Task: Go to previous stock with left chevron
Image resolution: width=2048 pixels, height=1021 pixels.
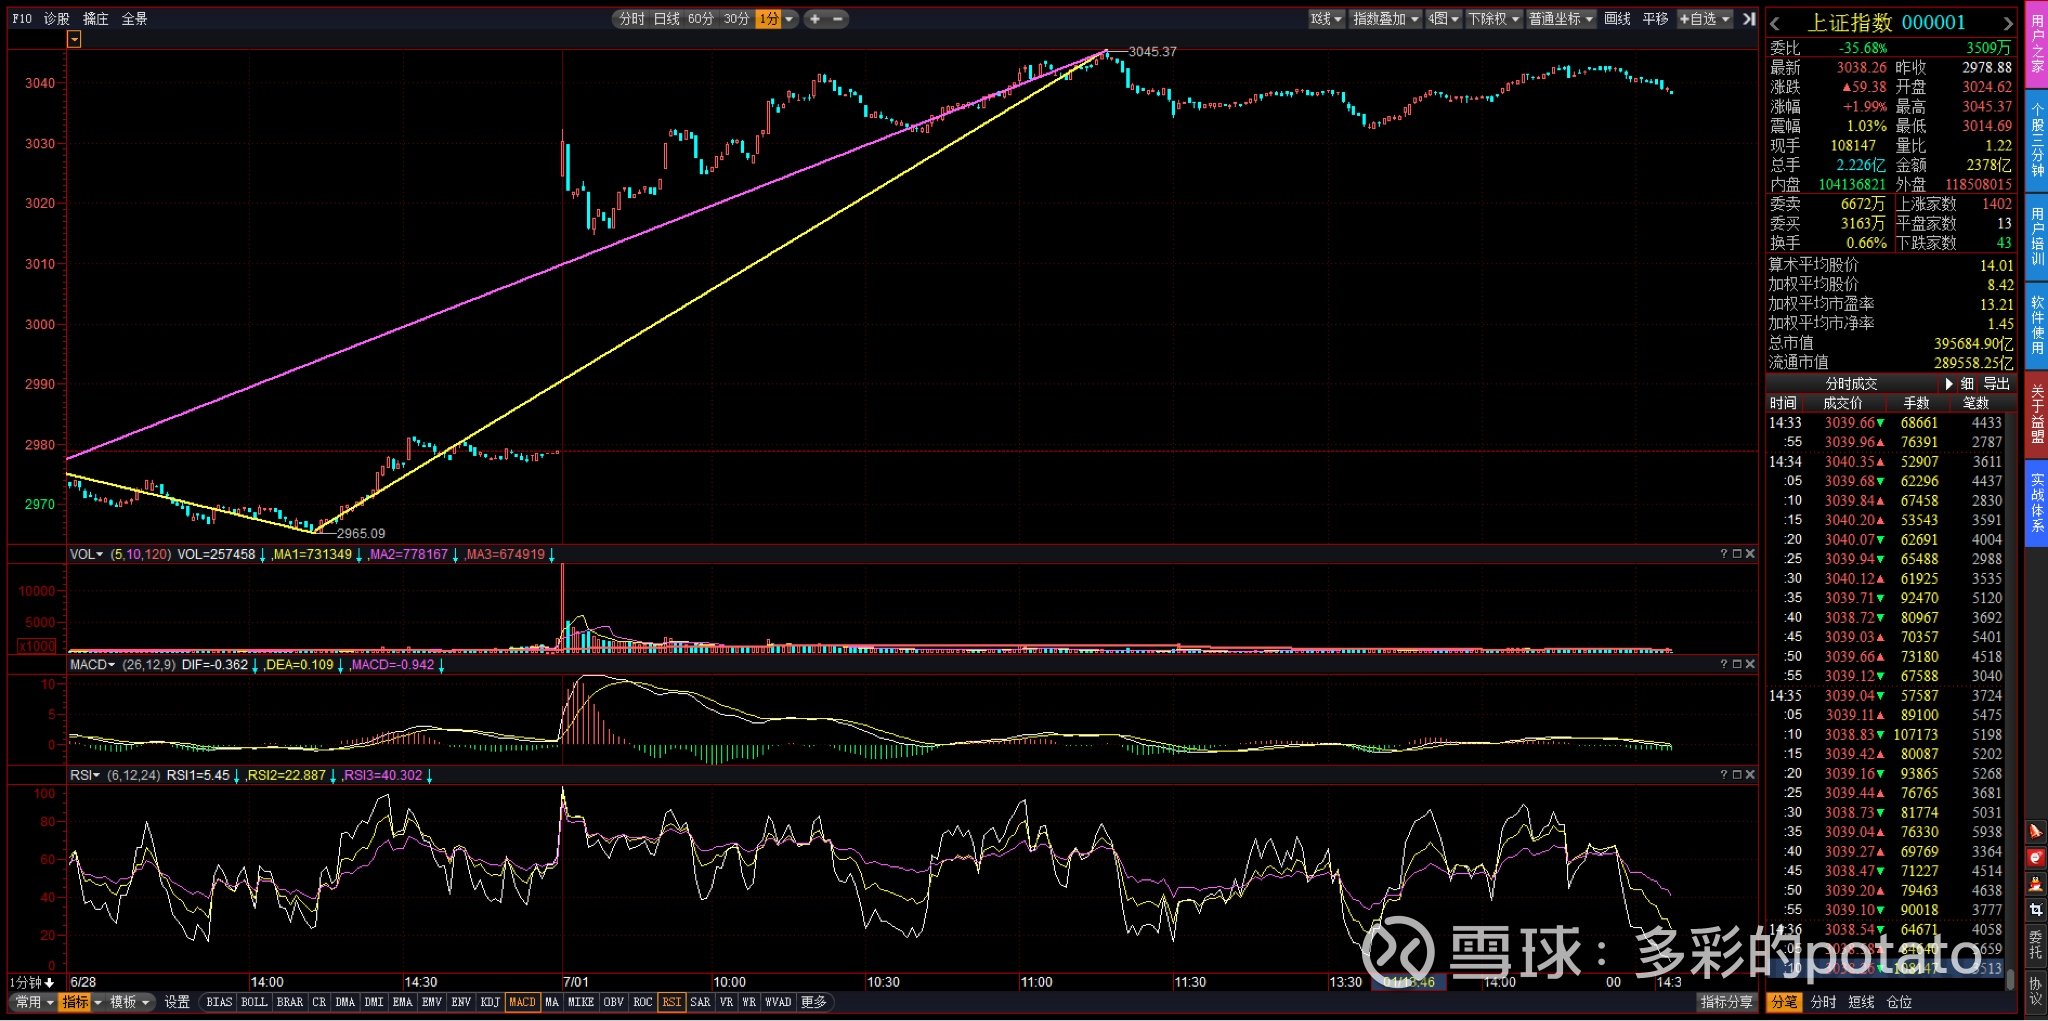Action: click(x=1775, y=23)
